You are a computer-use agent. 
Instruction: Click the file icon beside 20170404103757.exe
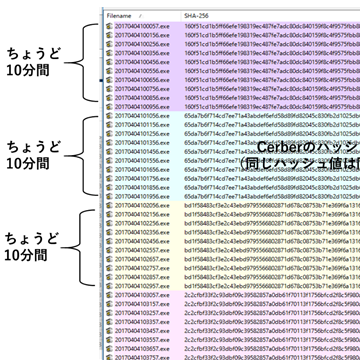coord(109,357)
